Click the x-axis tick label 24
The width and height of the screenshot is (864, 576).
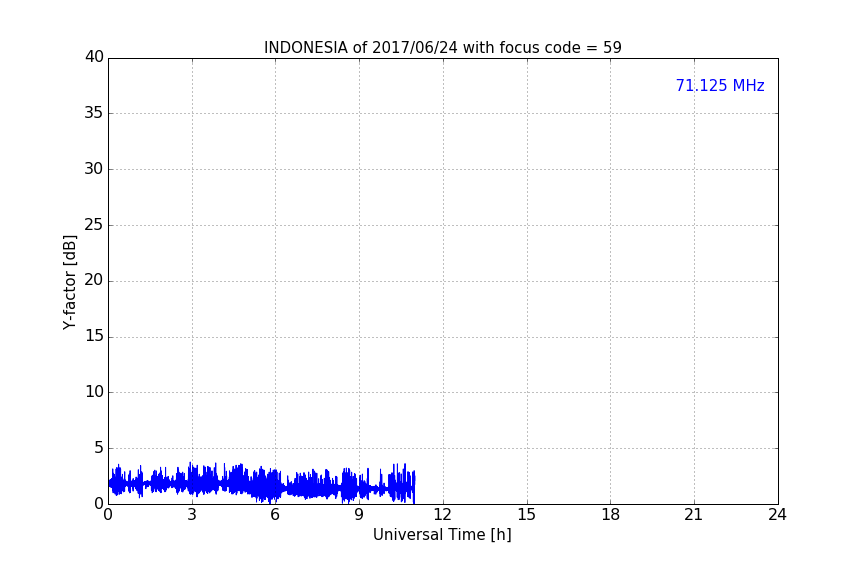[777, 515]
